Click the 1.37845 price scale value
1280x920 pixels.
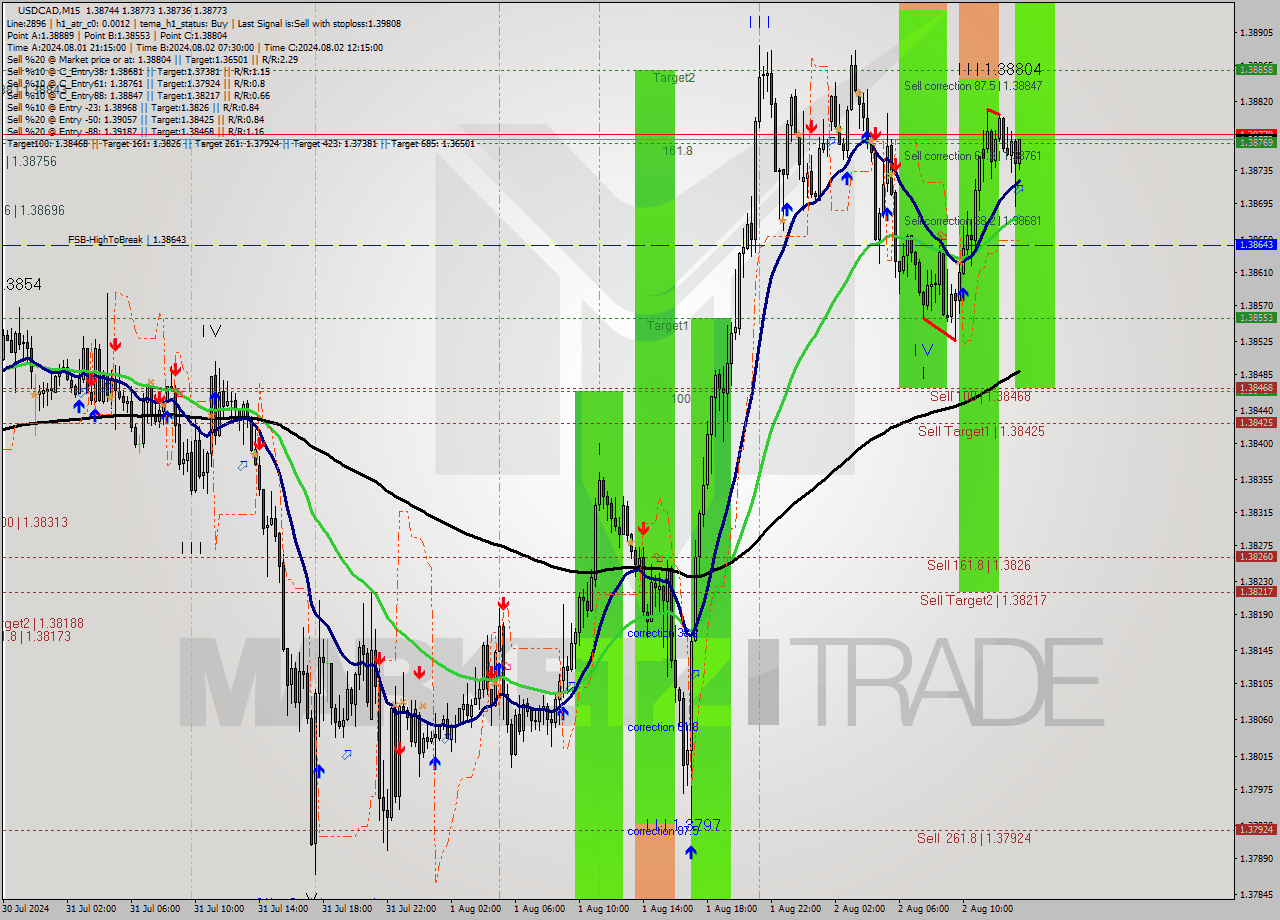click(1256, 894)
